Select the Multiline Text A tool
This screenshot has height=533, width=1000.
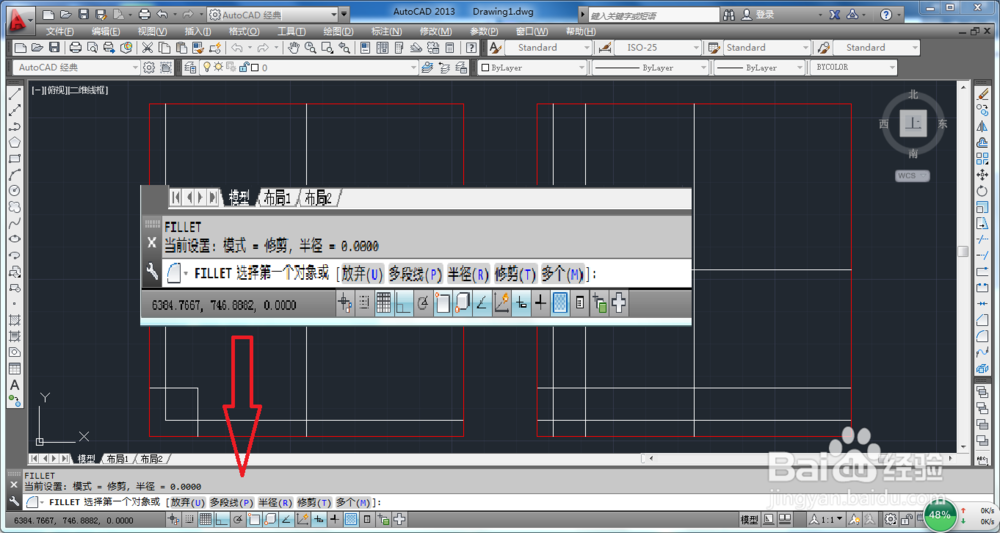click(x=15, y=385)
